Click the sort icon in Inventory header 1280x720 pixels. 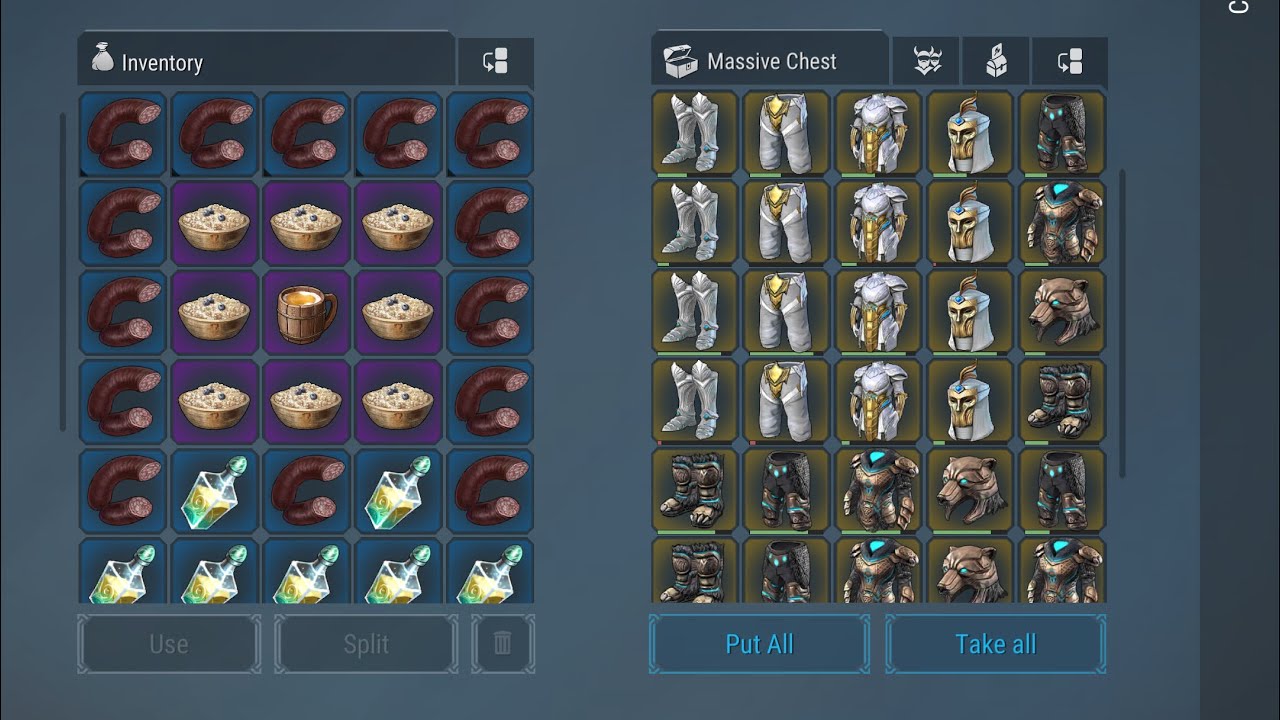click(x=495, y=62)
